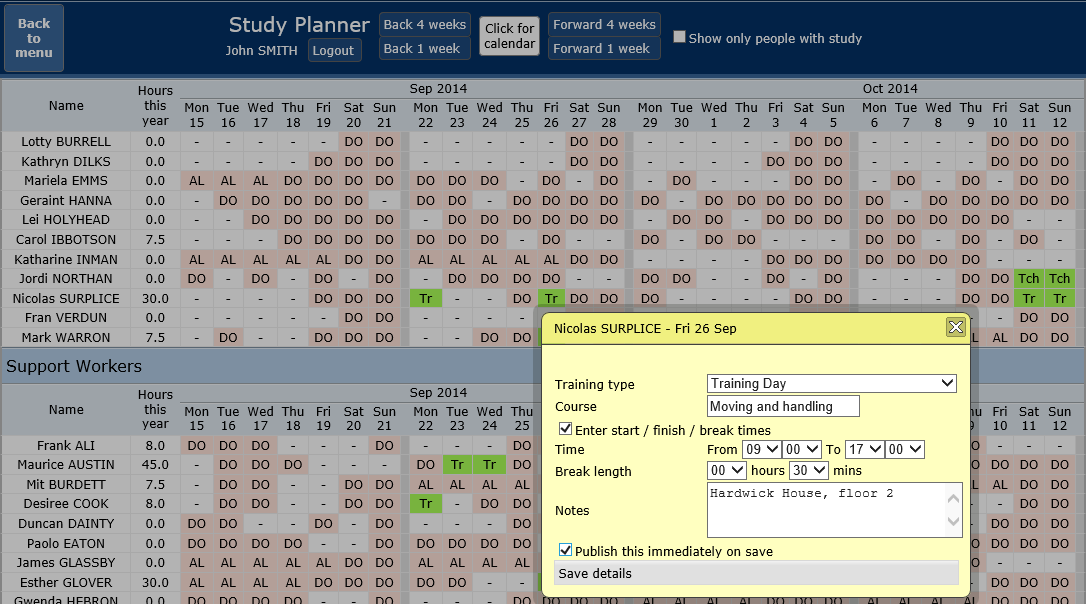Uncheck Enter start / finish / break times
Viewport: 1086px width, 604px height.
565,429
